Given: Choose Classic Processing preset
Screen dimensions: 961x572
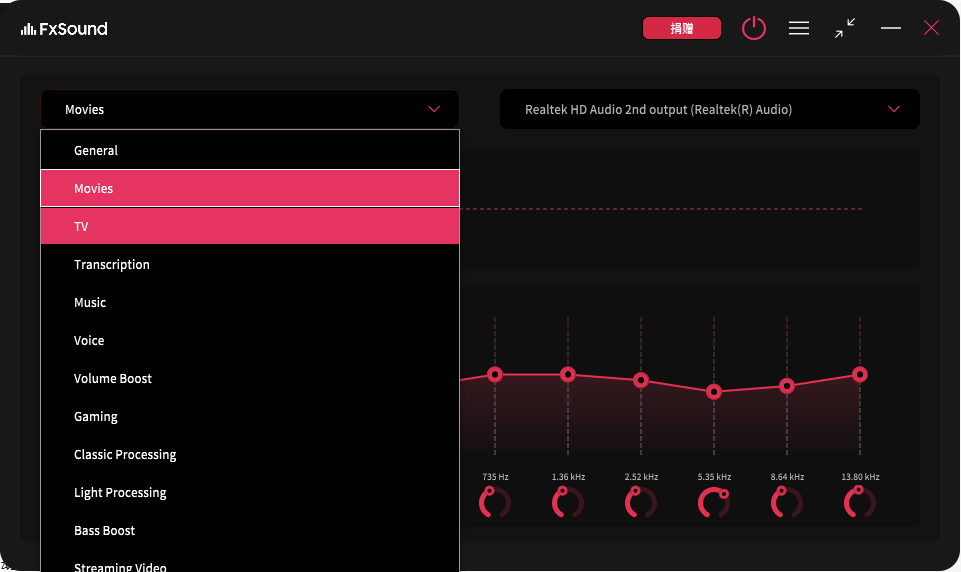Looking at the screenshot, I should (249, 454).
